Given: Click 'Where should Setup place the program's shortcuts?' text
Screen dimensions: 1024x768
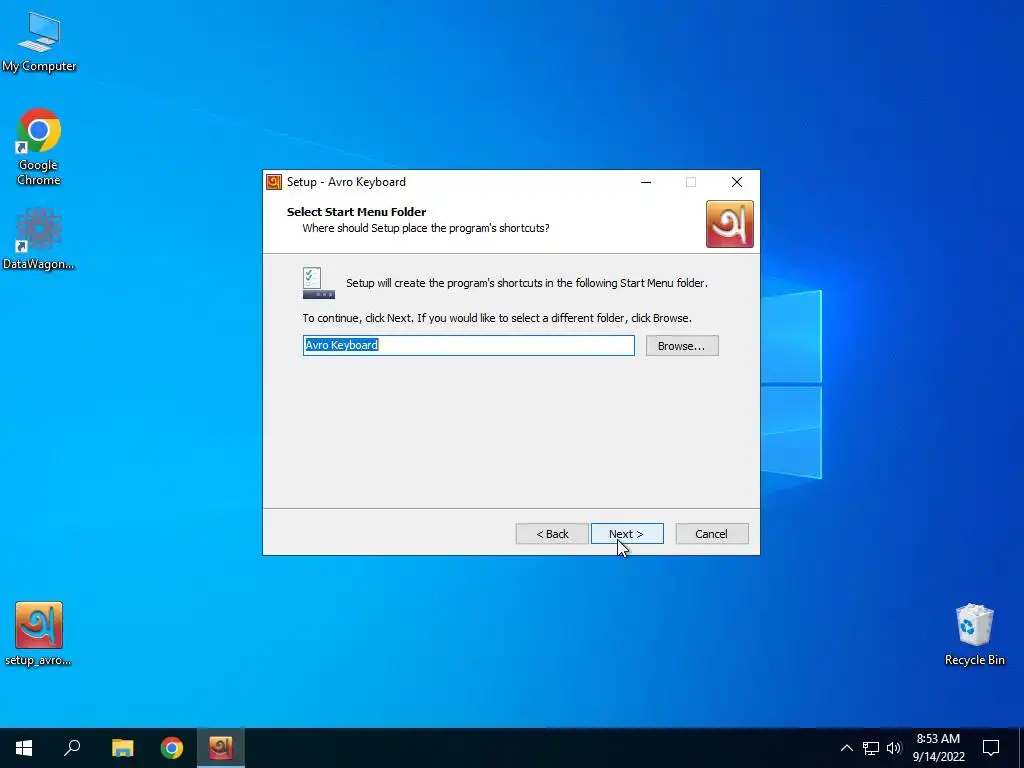Looking at the screenshot, I should [x=426, y=229].
